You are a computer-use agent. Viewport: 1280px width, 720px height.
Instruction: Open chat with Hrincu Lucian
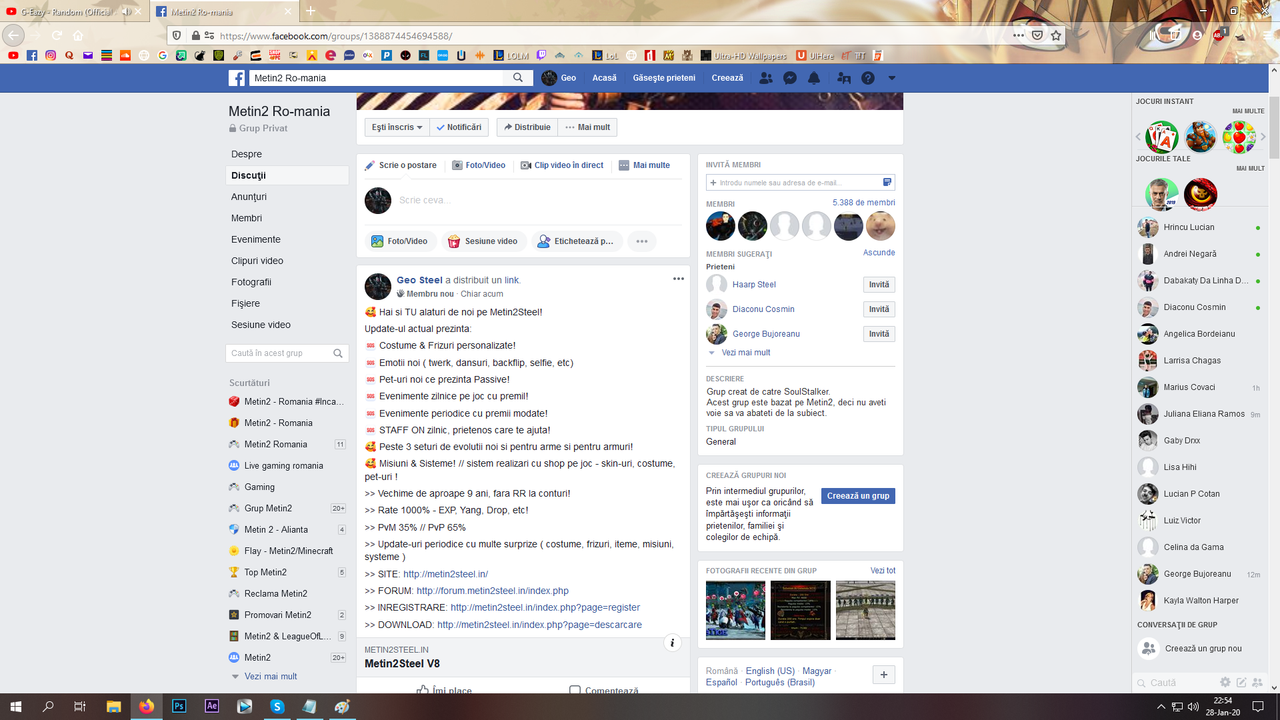(1199, 227)
